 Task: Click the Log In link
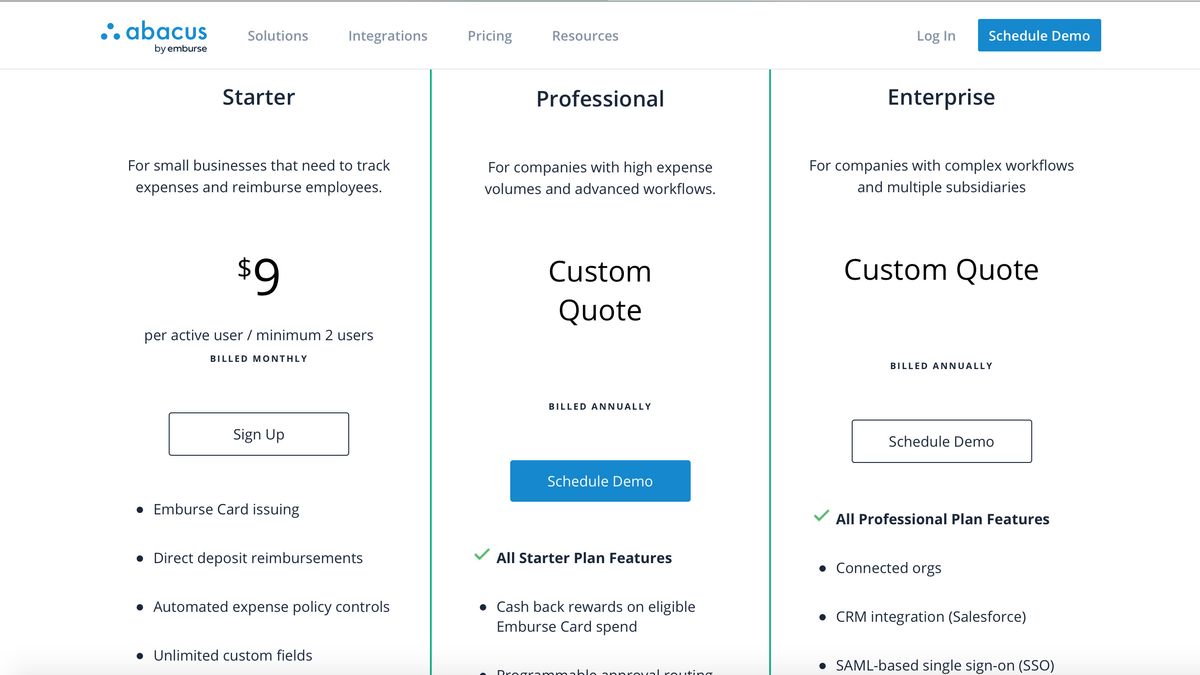tap(935, 36)
